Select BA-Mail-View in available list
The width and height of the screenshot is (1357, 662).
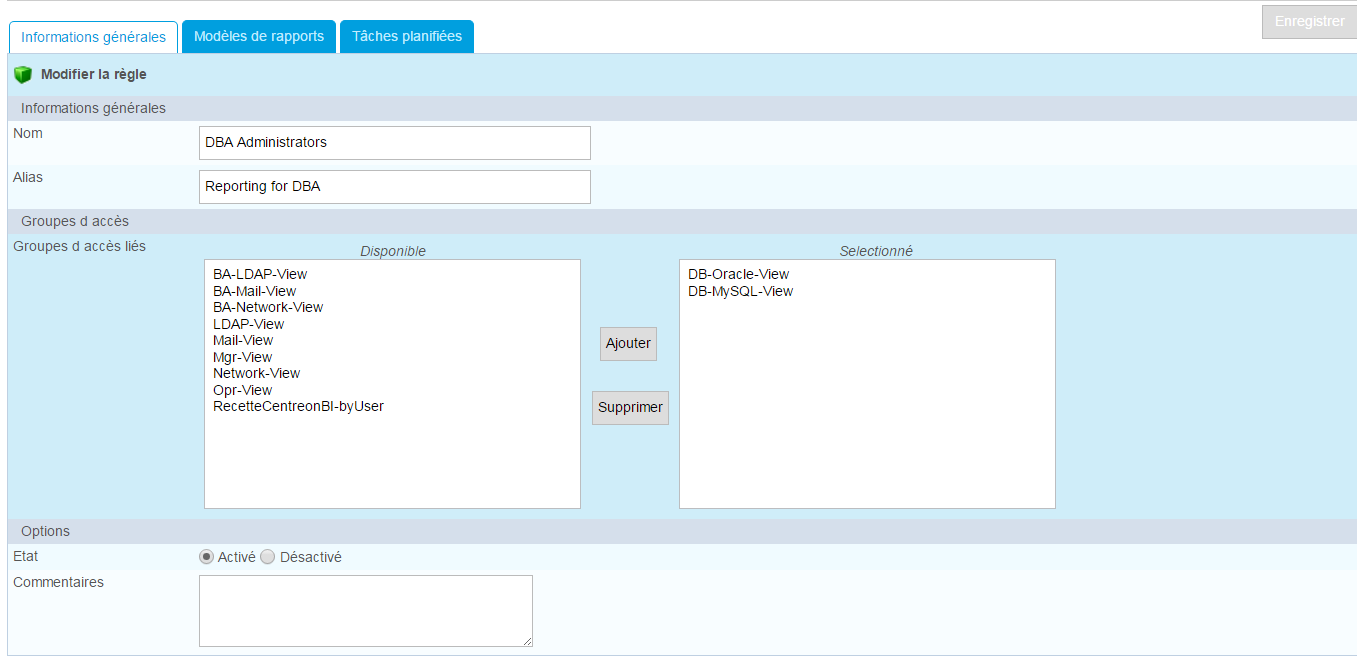(254, 291)
